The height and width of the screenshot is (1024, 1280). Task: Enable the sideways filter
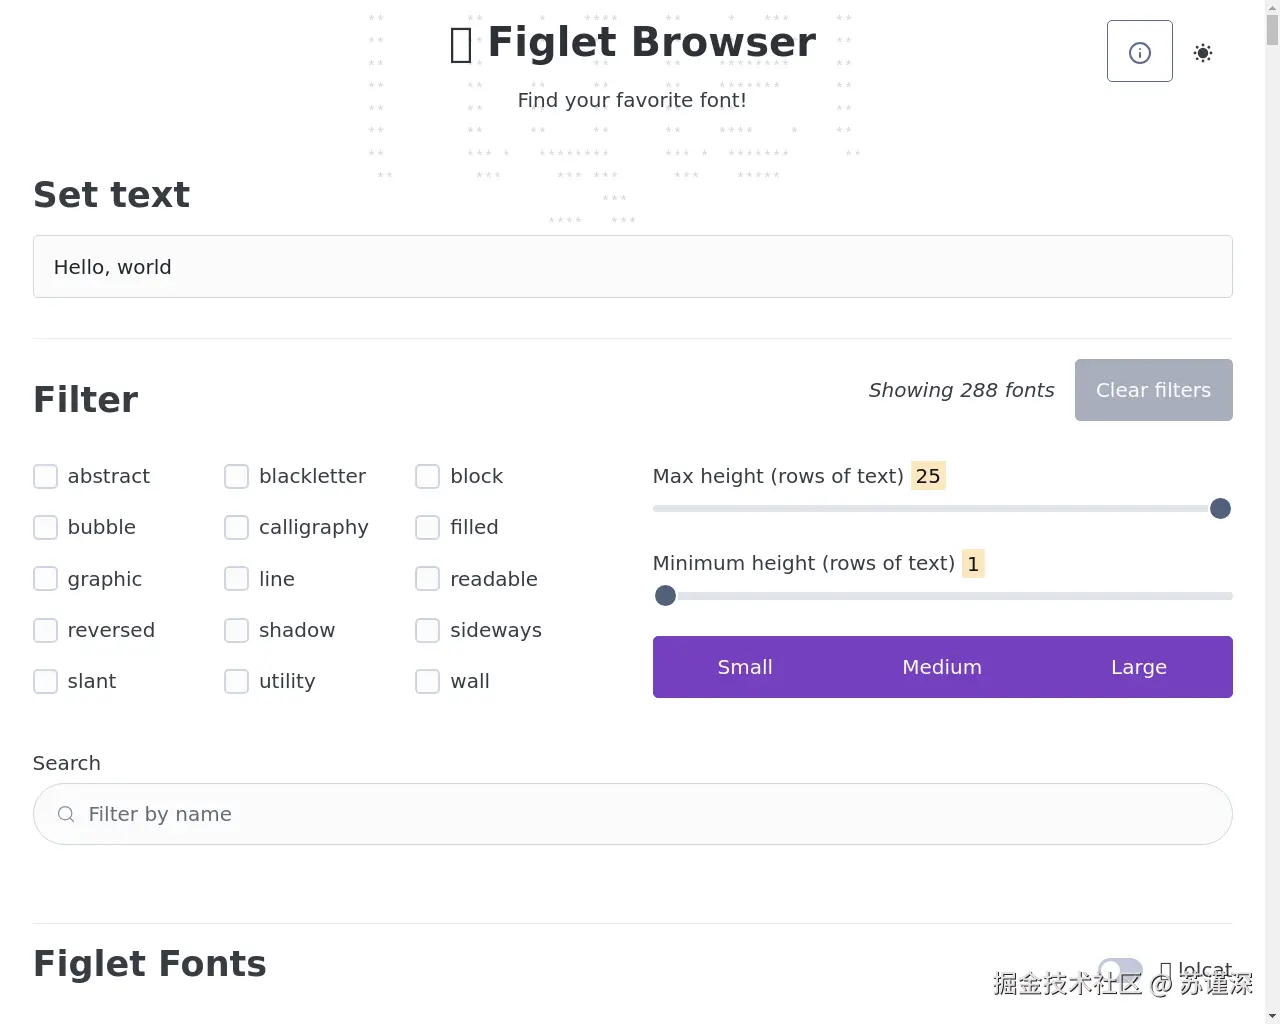(x=427, y=630)
